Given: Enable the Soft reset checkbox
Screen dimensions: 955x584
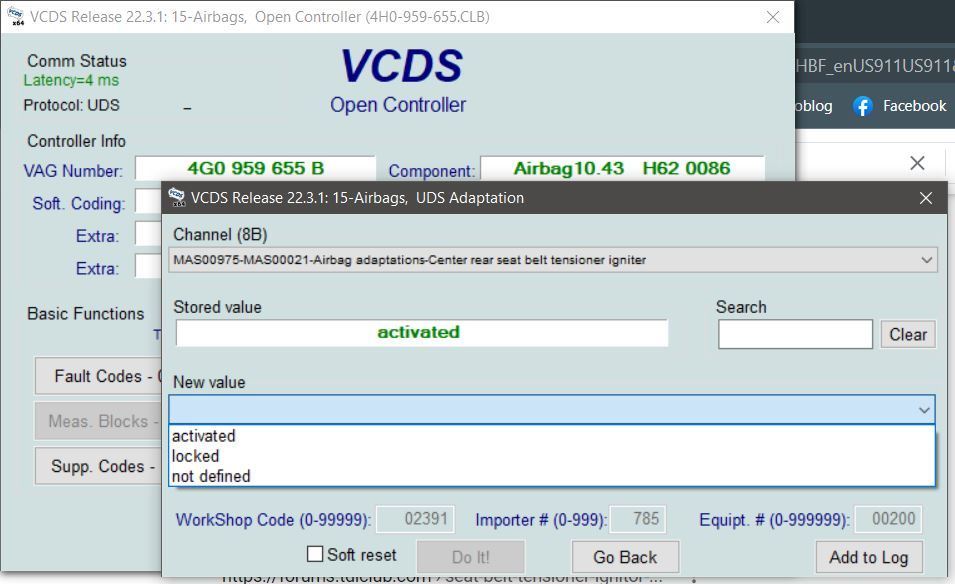Looking at the screenshot, I should coord(315,554).
